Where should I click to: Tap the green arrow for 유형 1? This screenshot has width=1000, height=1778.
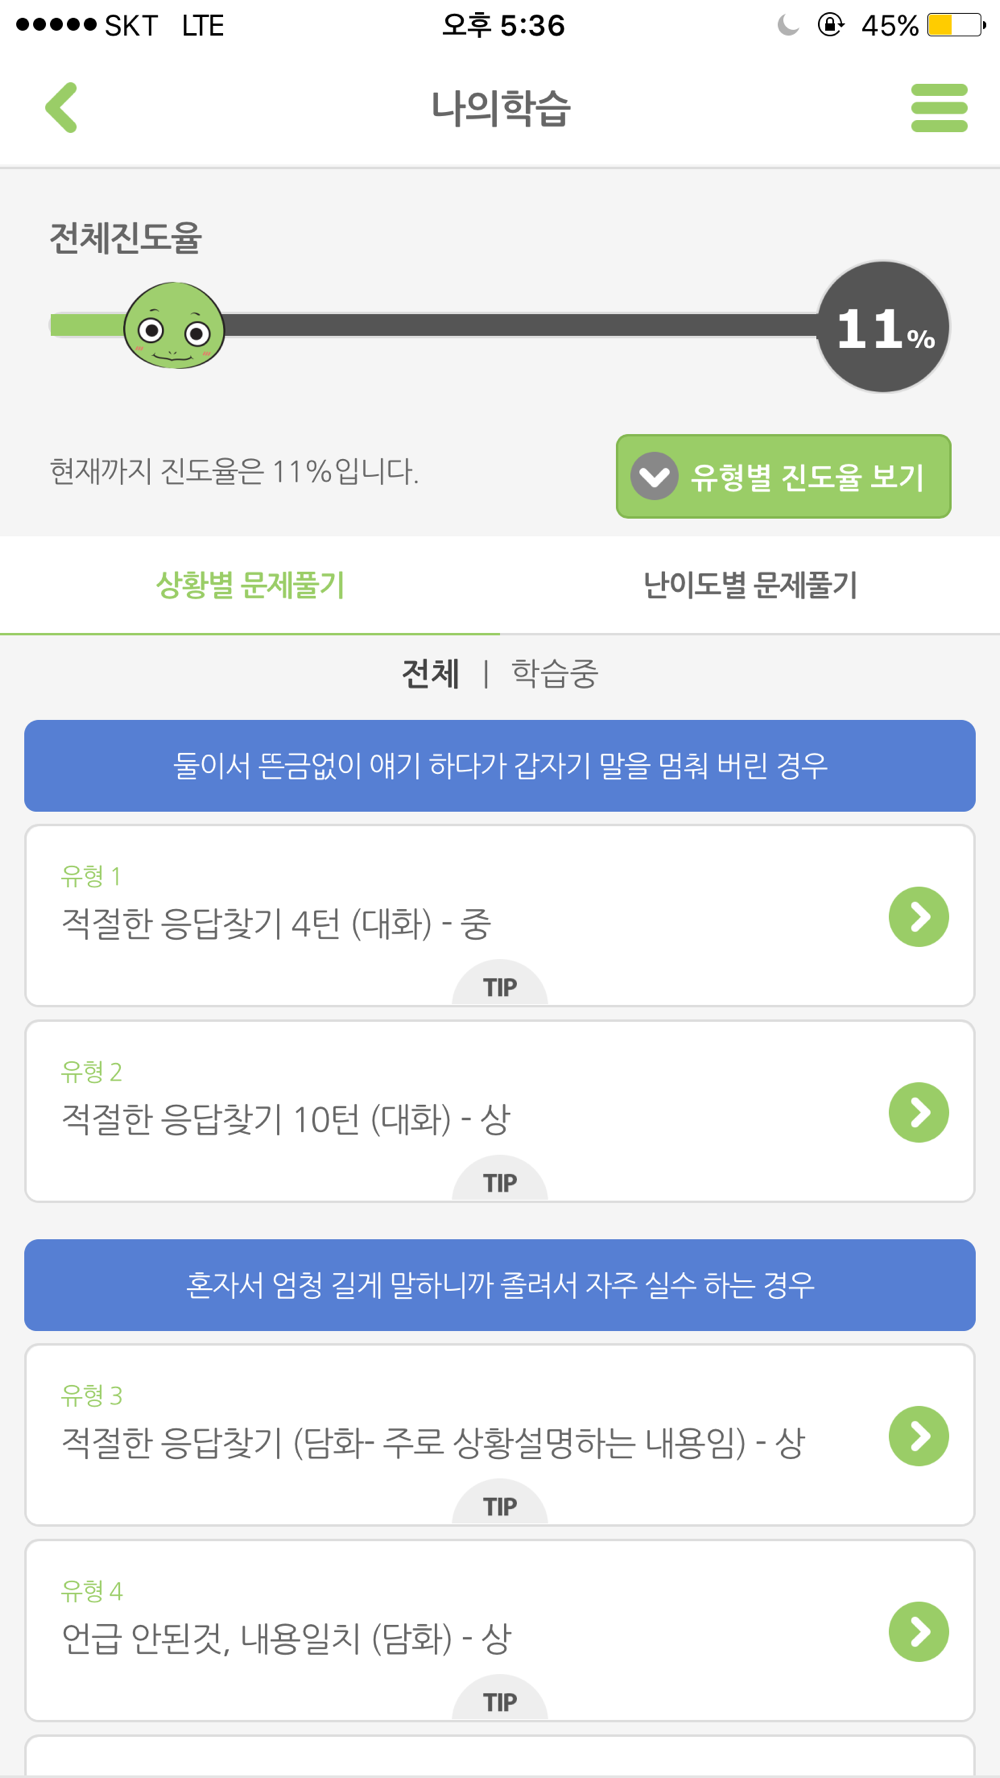click(x=918, y=916)
